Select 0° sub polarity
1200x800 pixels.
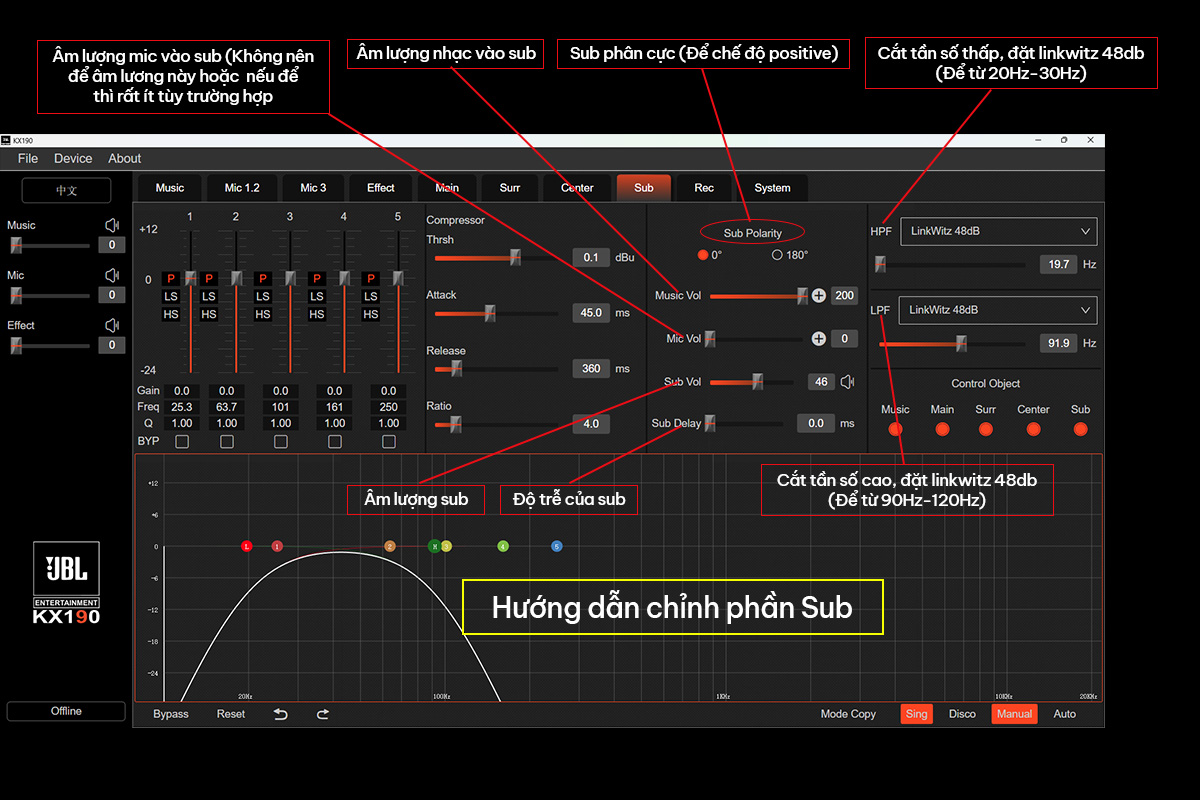tap(702, 255)
